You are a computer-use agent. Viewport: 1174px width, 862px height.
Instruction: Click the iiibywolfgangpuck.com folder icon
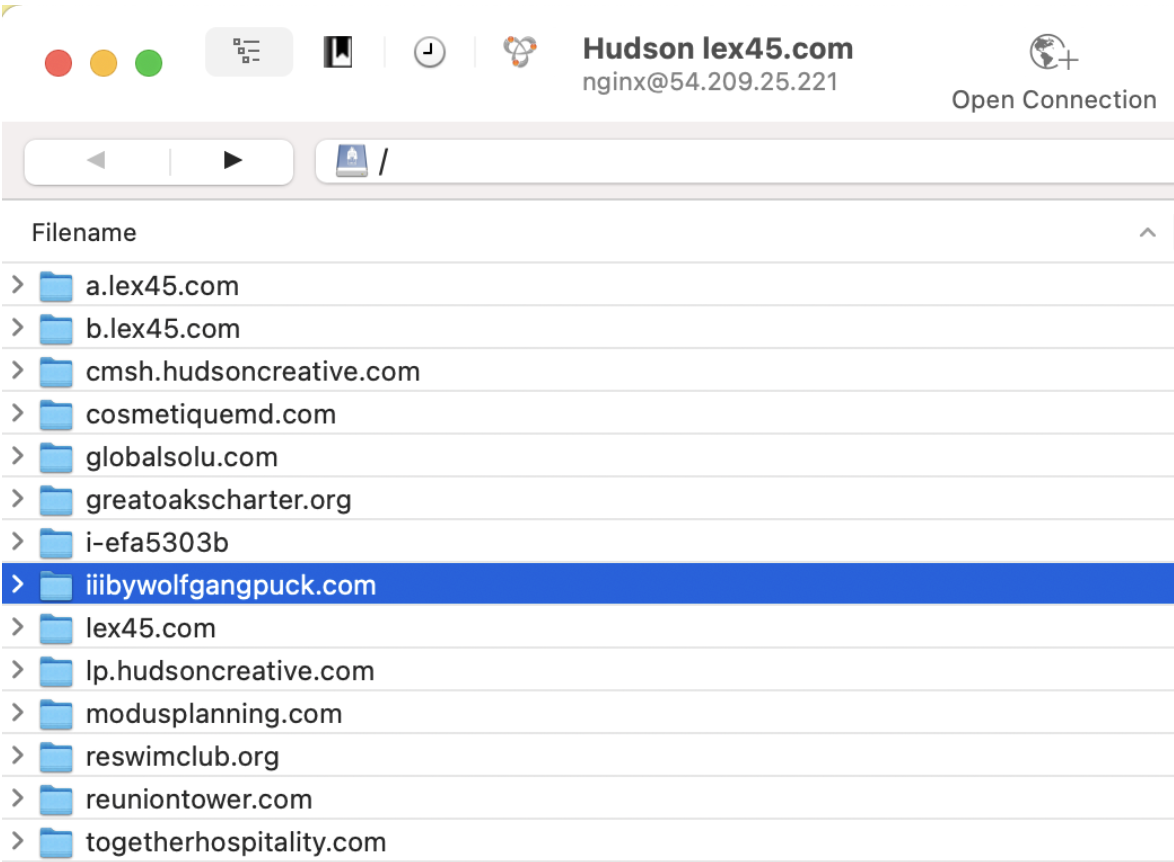pos(56,585)
